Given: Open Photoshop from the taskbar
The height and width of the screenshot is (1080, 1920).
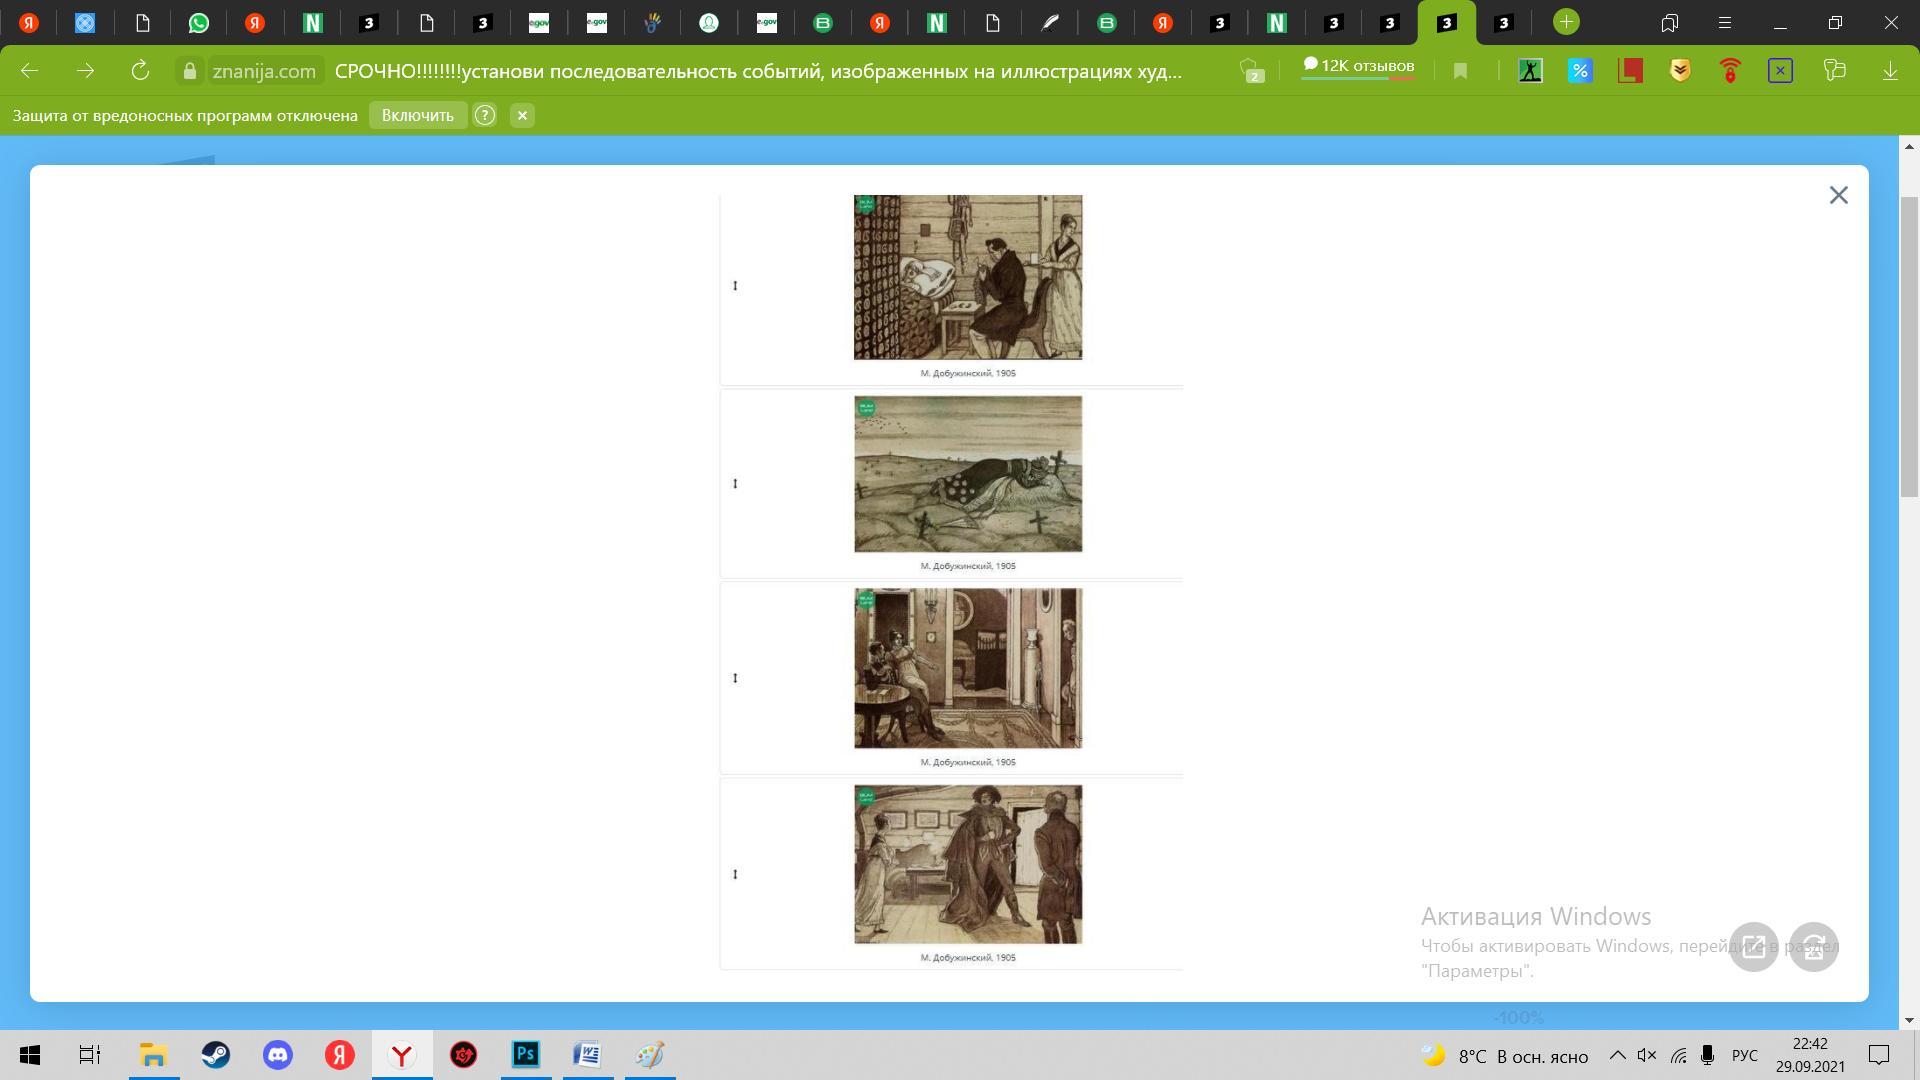Looking at the screenshot, I should pos(526,1055).
